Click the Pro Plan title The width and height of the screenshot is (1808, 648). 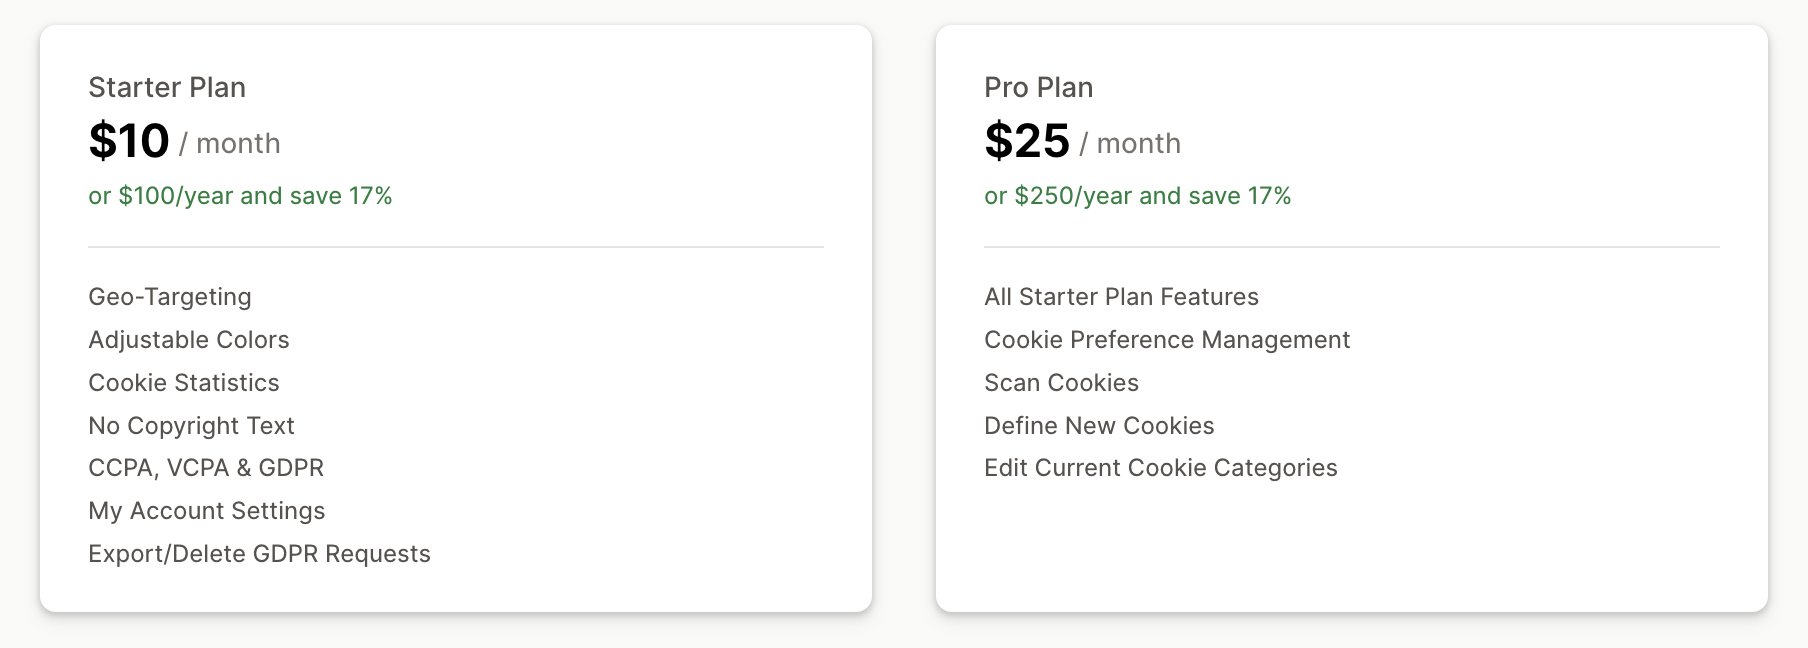[x=1038, y=87]
